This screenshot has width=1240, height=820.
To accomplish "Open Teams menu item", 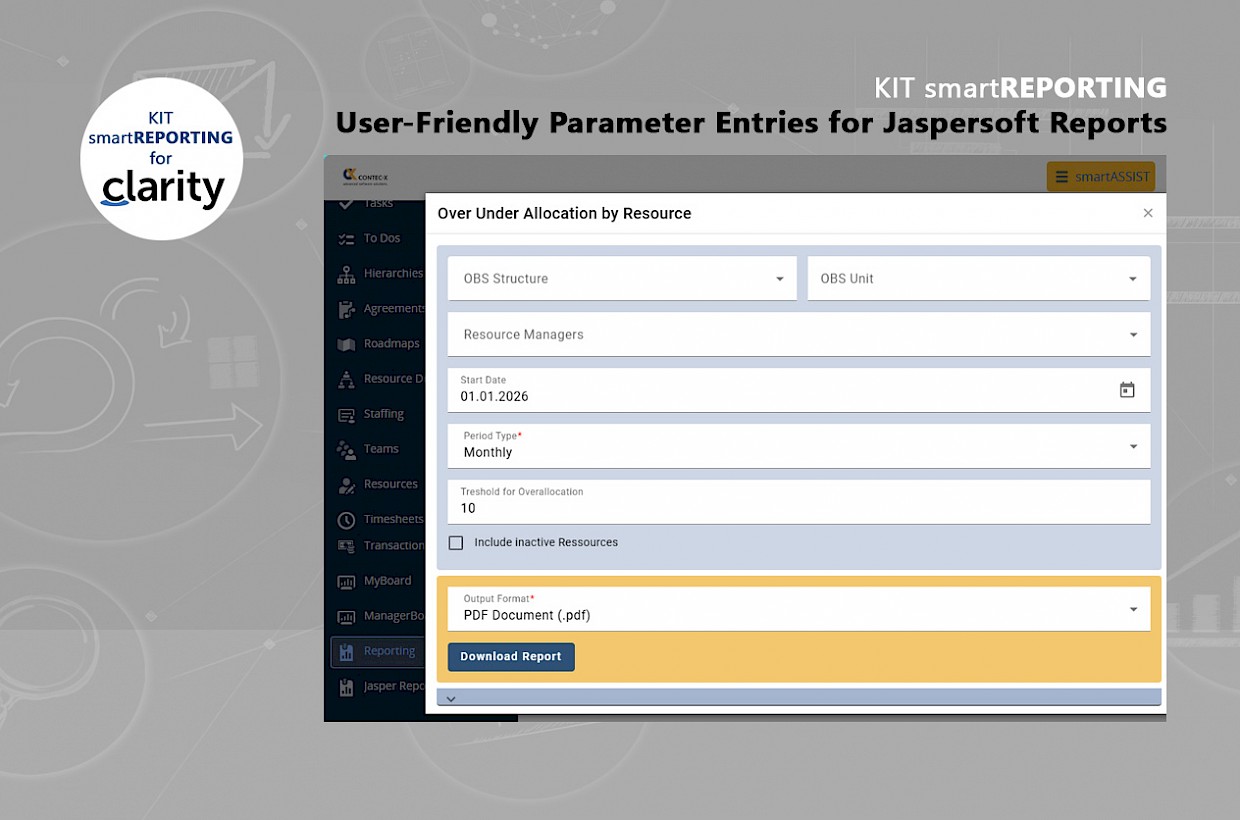I will [381, 449].
